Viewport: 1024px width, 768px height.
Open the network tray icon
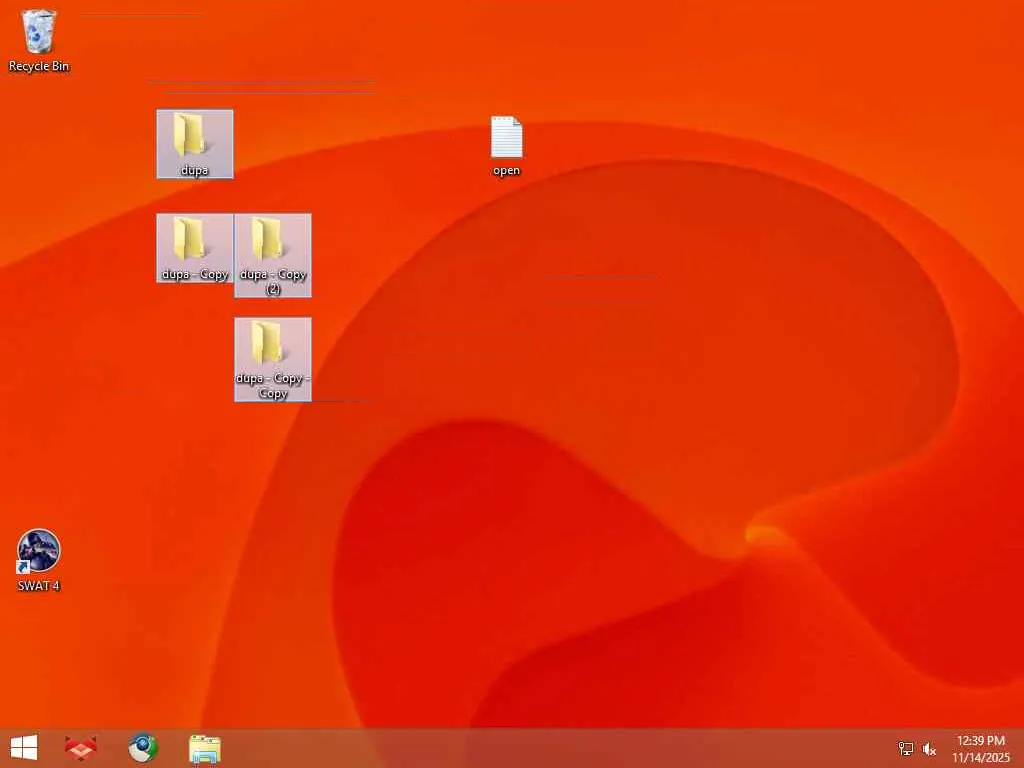tap(906, 748)
